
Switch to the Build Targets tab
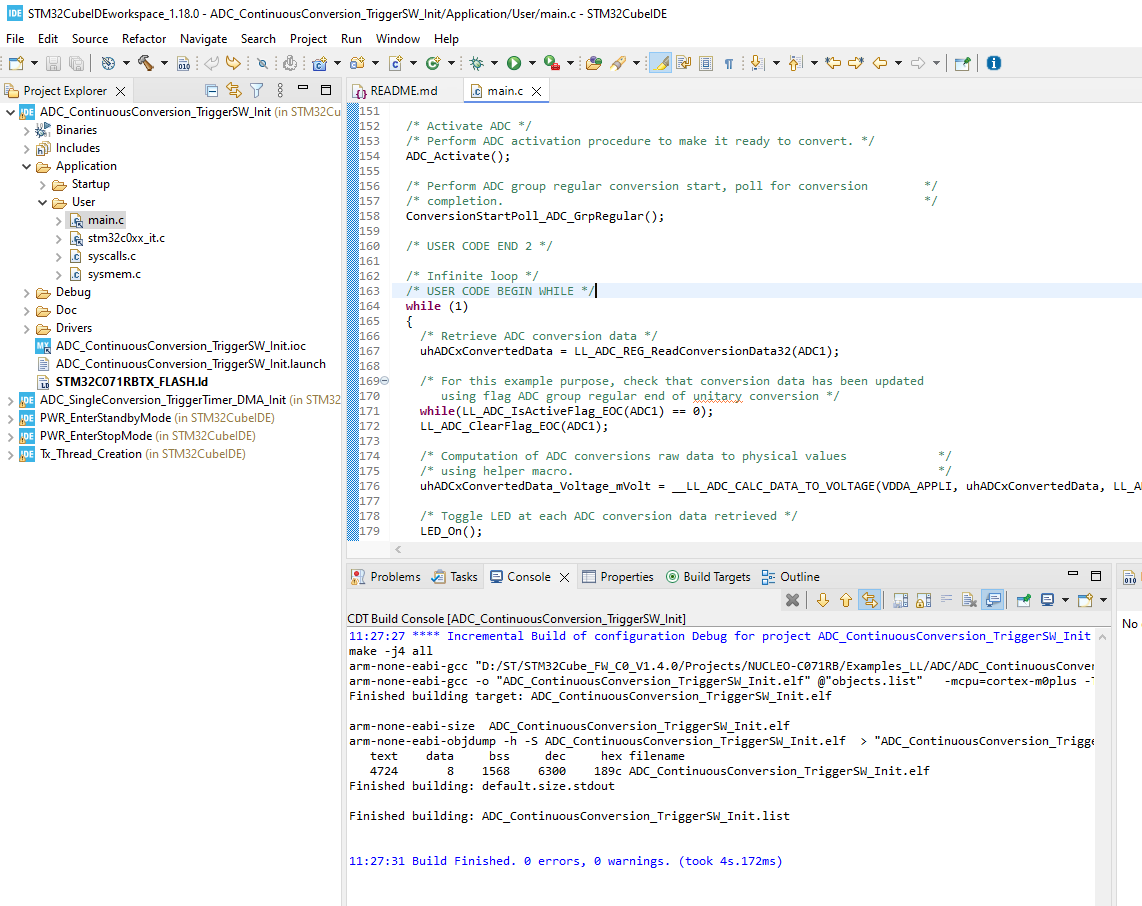pyautogui.click(x=708, y=577)
